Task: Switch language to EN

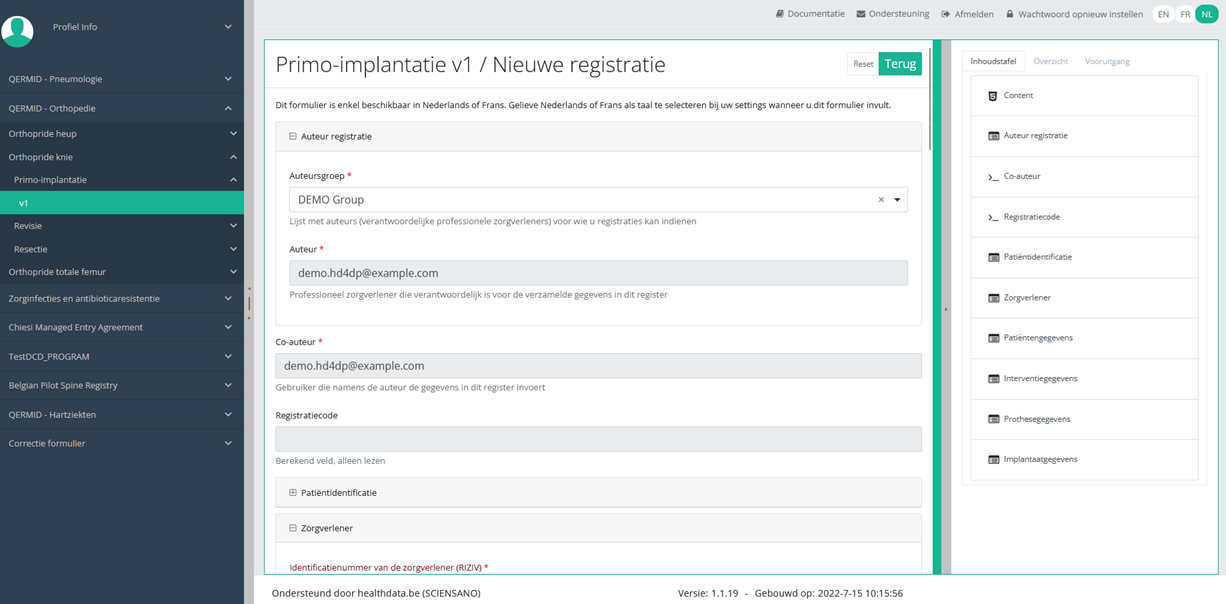Action: coord(1163,14)
